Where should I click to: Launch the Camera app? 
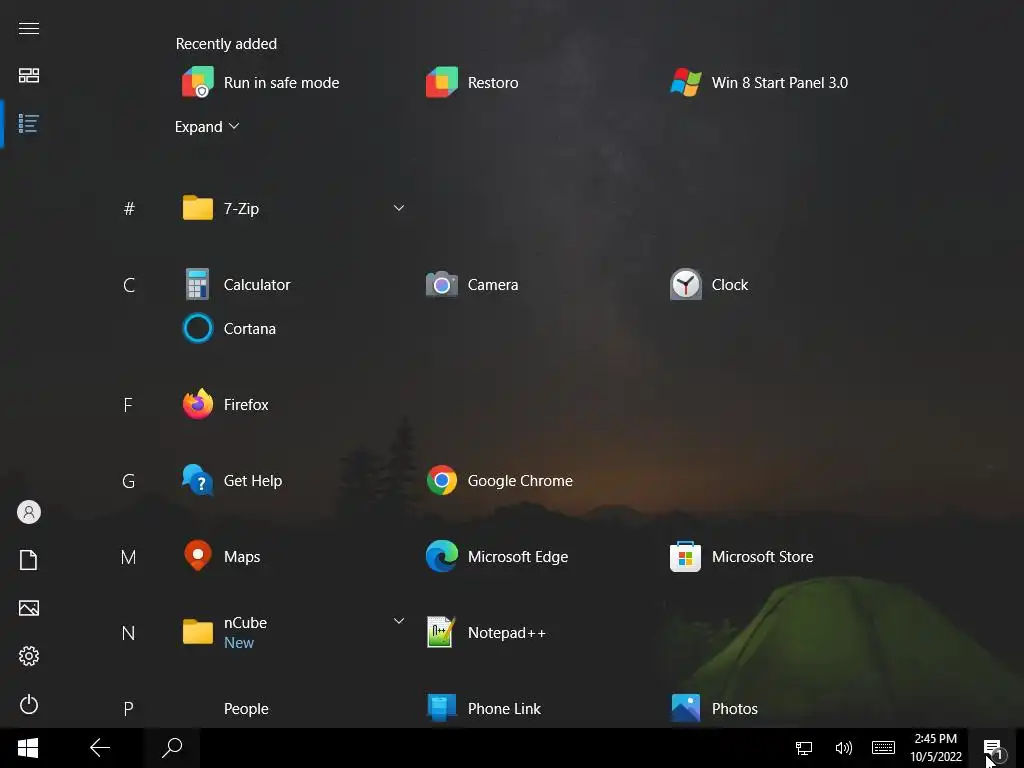click(472, 285)
